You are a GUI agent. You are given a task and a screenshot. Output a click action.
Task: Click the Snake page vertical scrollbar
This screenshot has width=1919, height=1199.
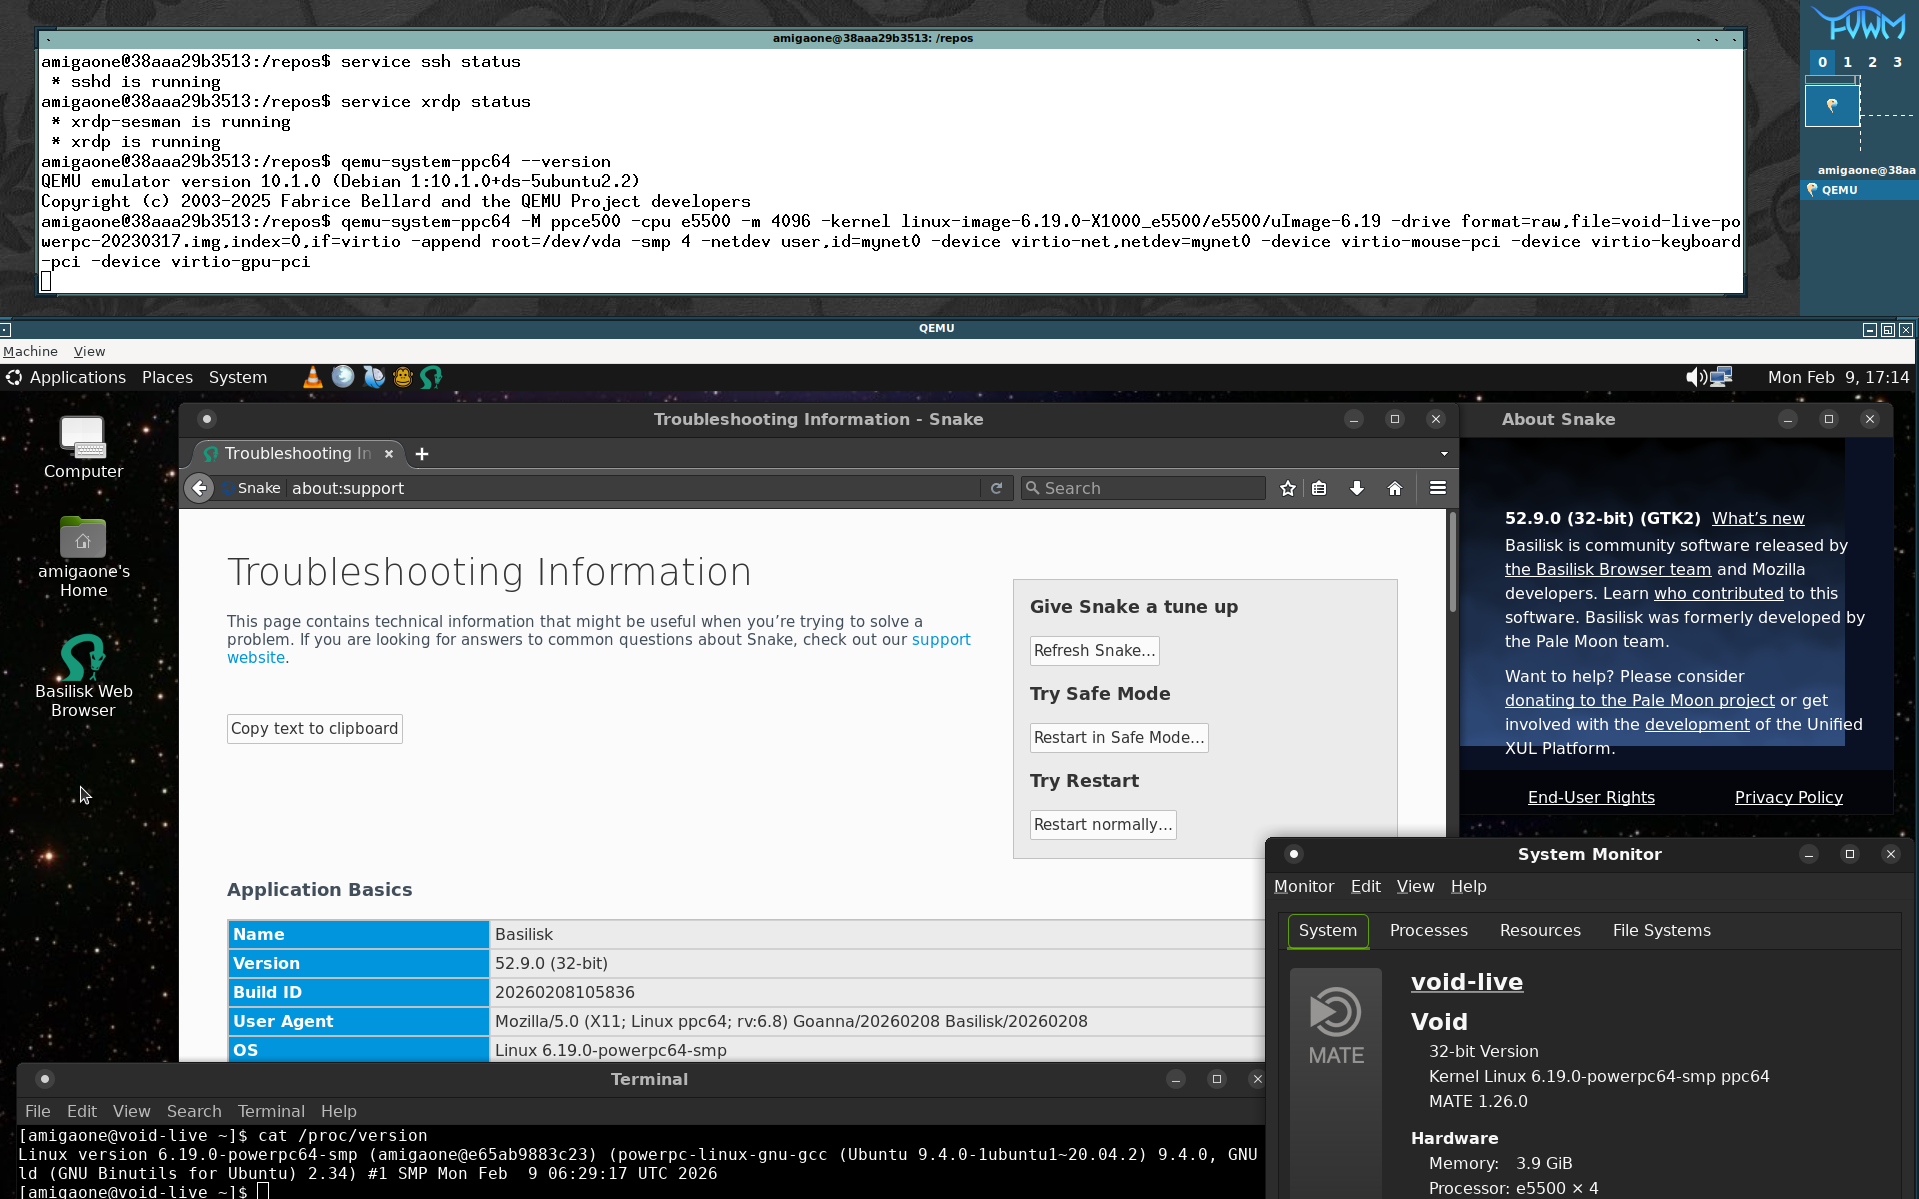[x=1452, y=562]
